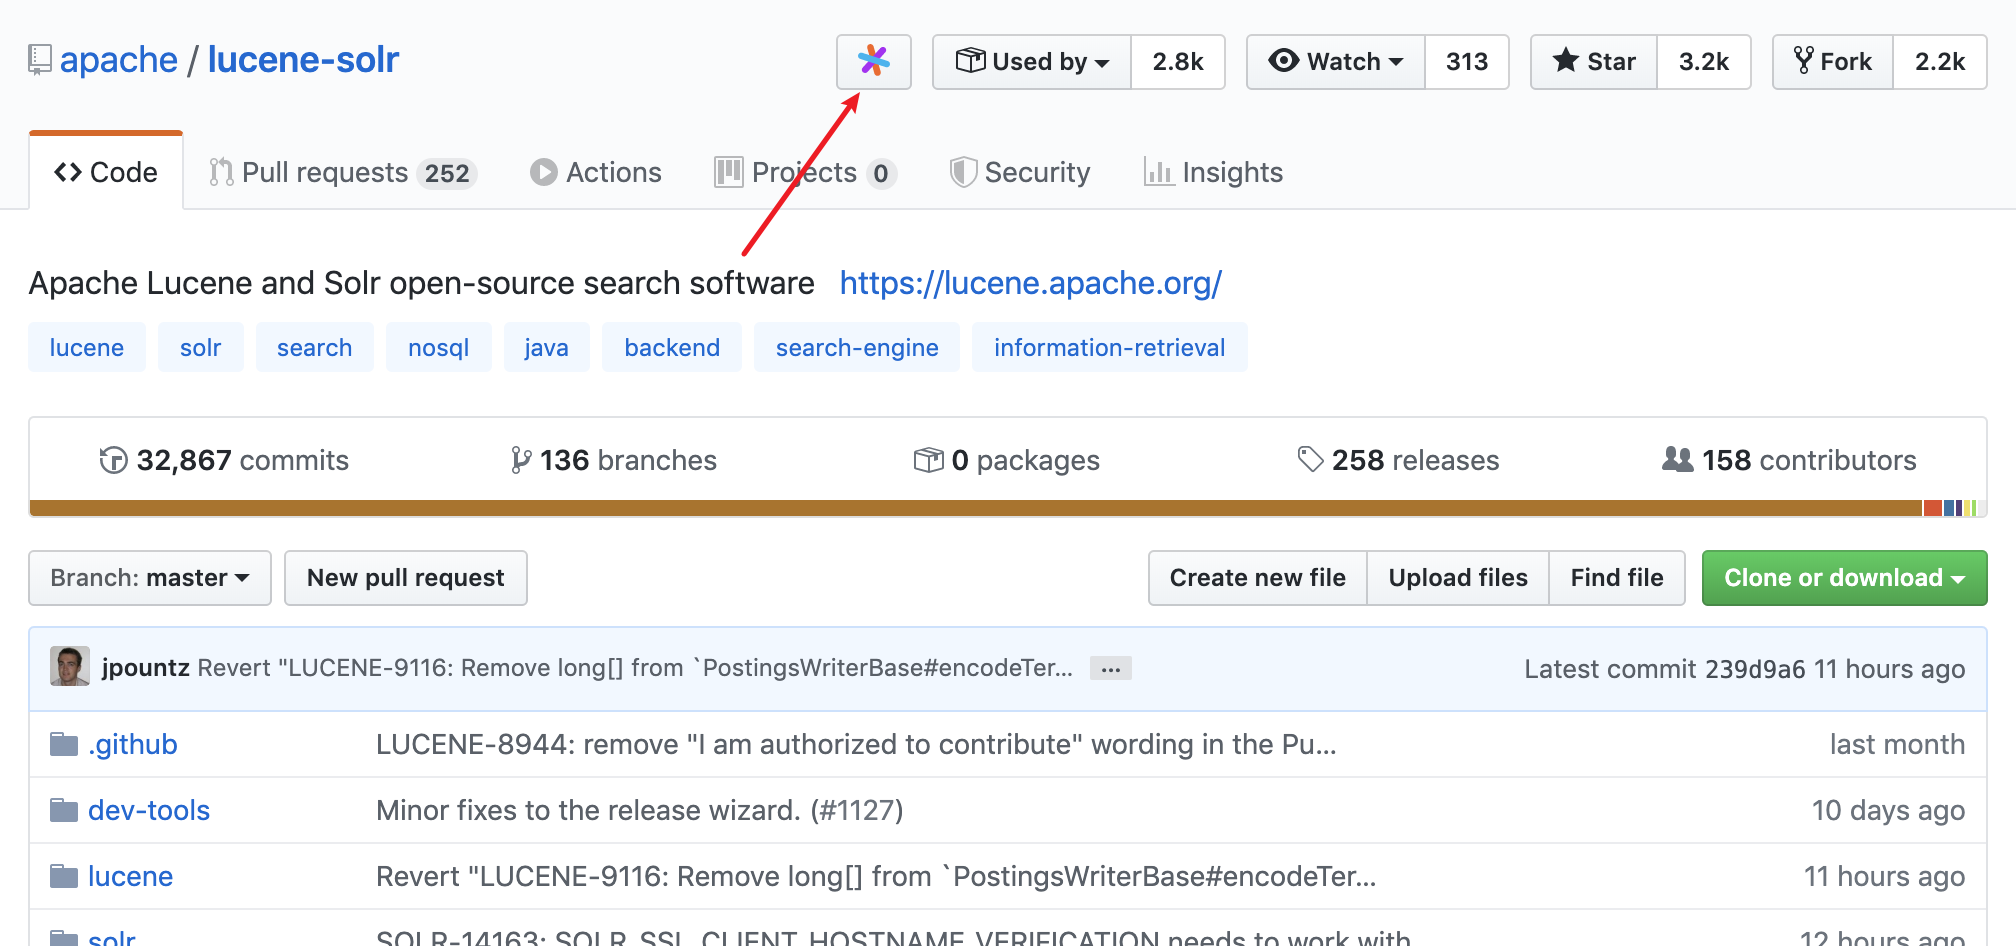This screenshot has height=946, width=2016.
Task: Open the lucene row's Revert LUCENE-9116 commit
Action: click(x=876, y=876)
